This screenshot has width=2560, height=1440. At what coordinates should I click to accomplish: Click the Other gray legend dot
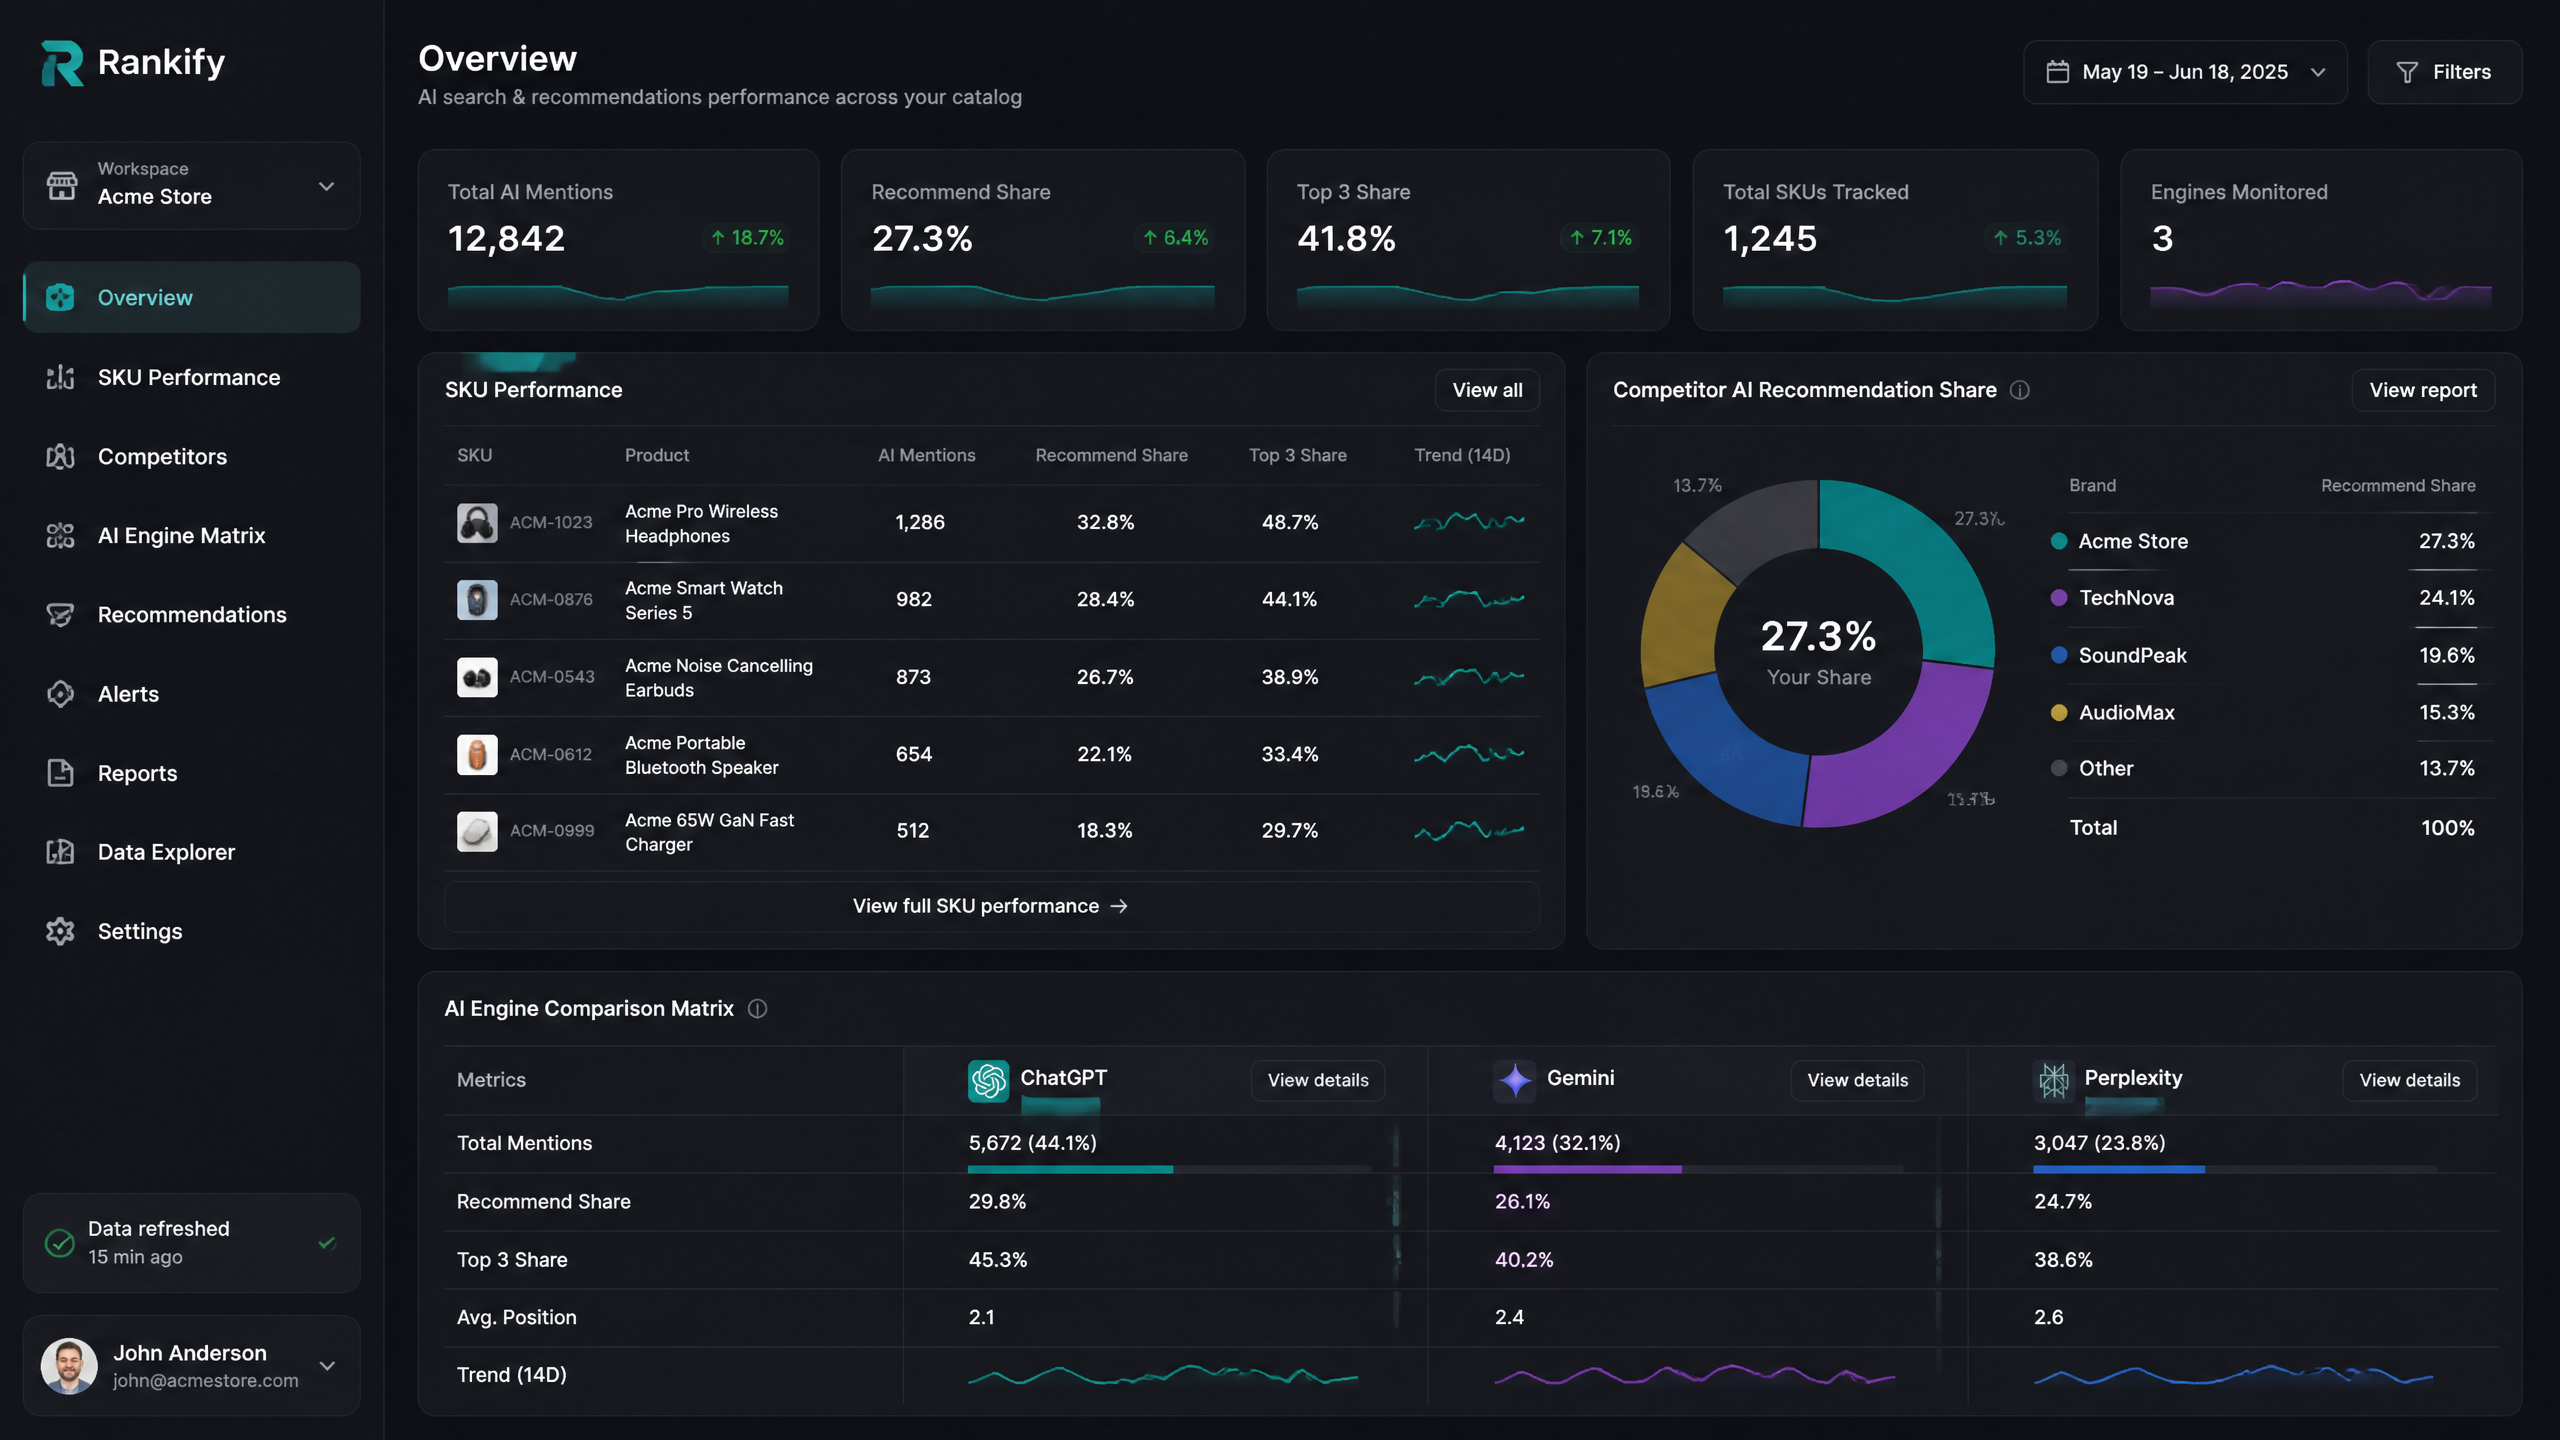click(2059, 768)
